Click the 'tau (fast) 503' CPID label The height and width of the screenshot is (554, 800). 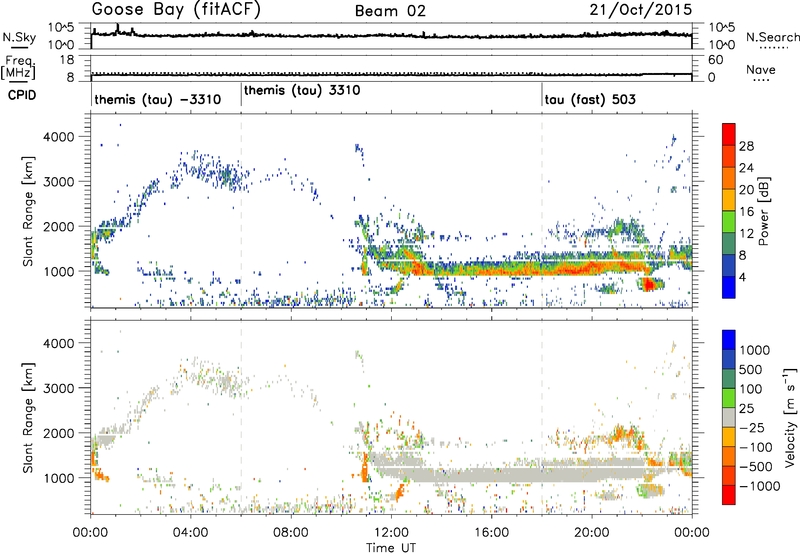[x=590, y=99]
